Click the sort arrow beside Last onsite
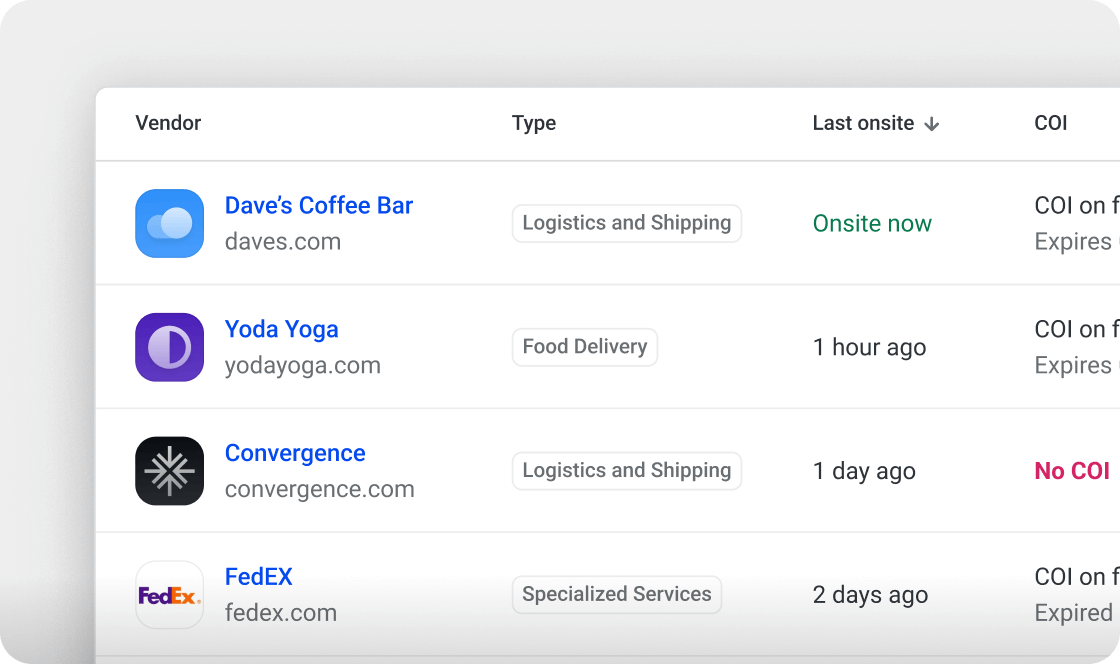The height and width of the screenshot is (664, 1120). tap(931, 124)
